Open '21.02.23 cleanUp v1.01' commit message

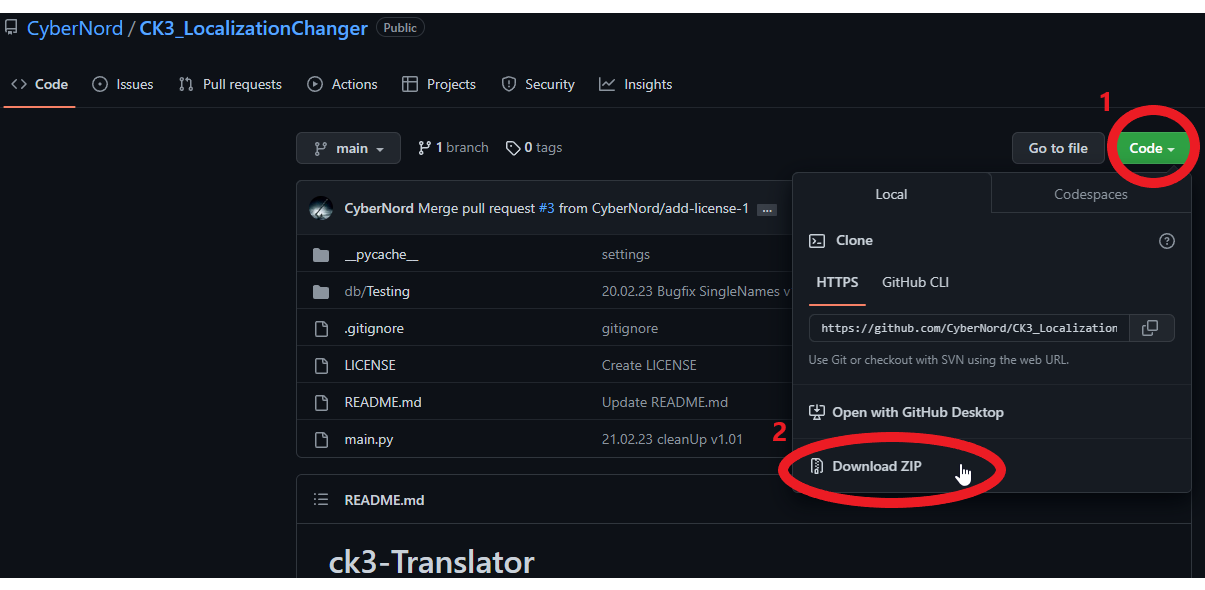pyautogui.click(x=672, y=438)
